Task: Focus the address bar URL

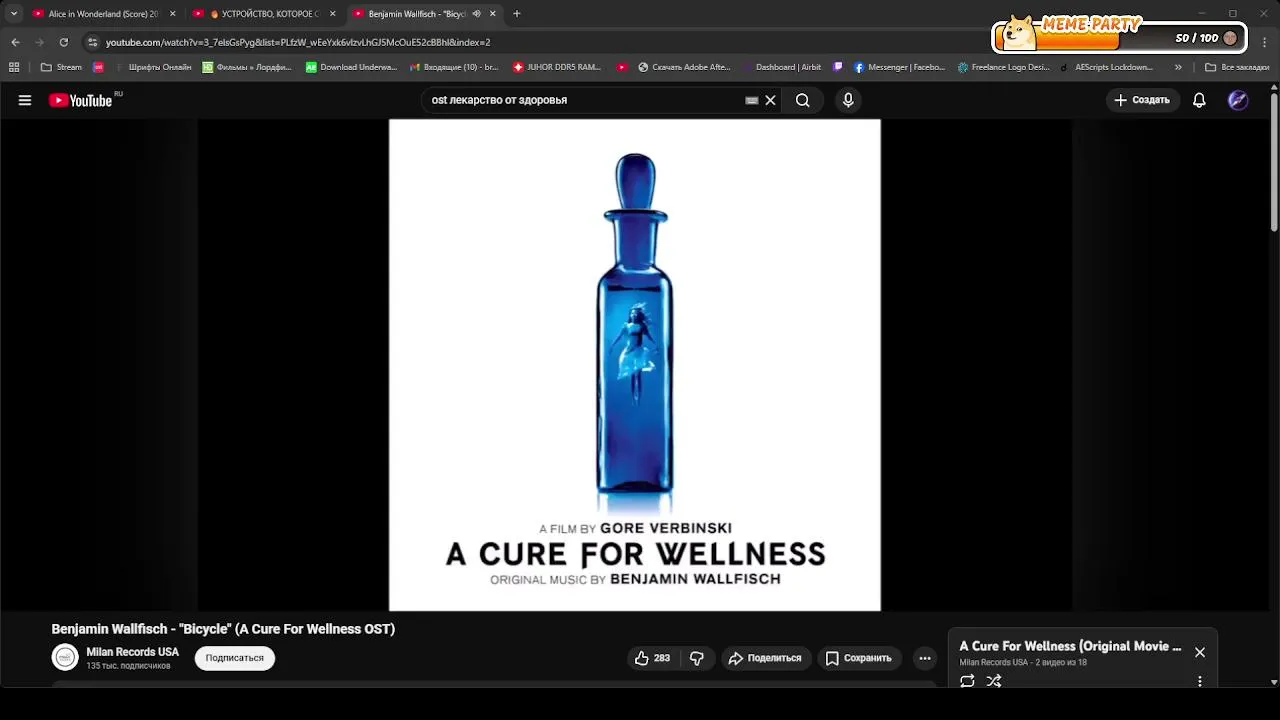Action: tap(298, 42)
